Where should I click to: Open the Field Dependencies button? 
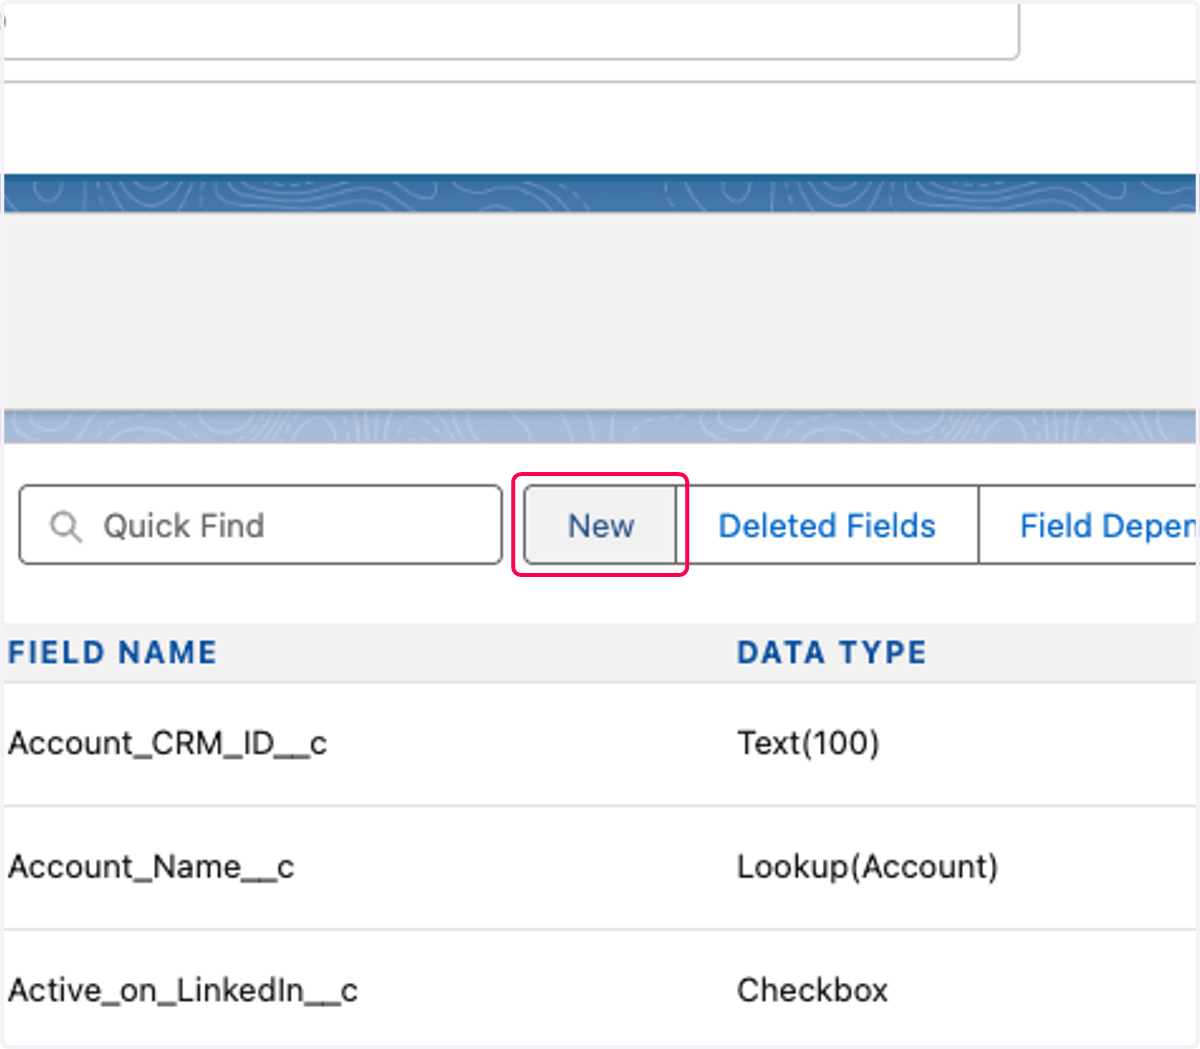(1089, 525)
